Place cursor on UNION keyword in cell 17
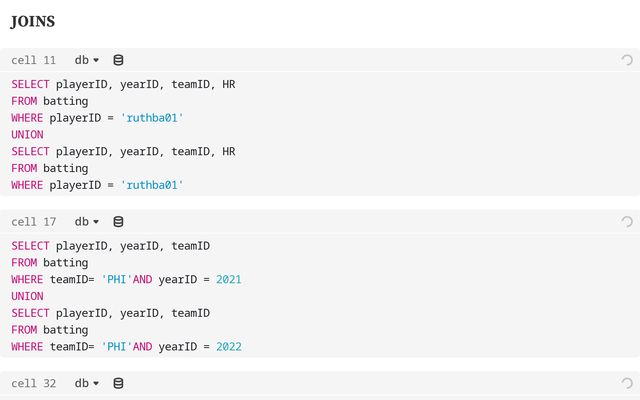640x400 pixels. click(x=27, y=296)
